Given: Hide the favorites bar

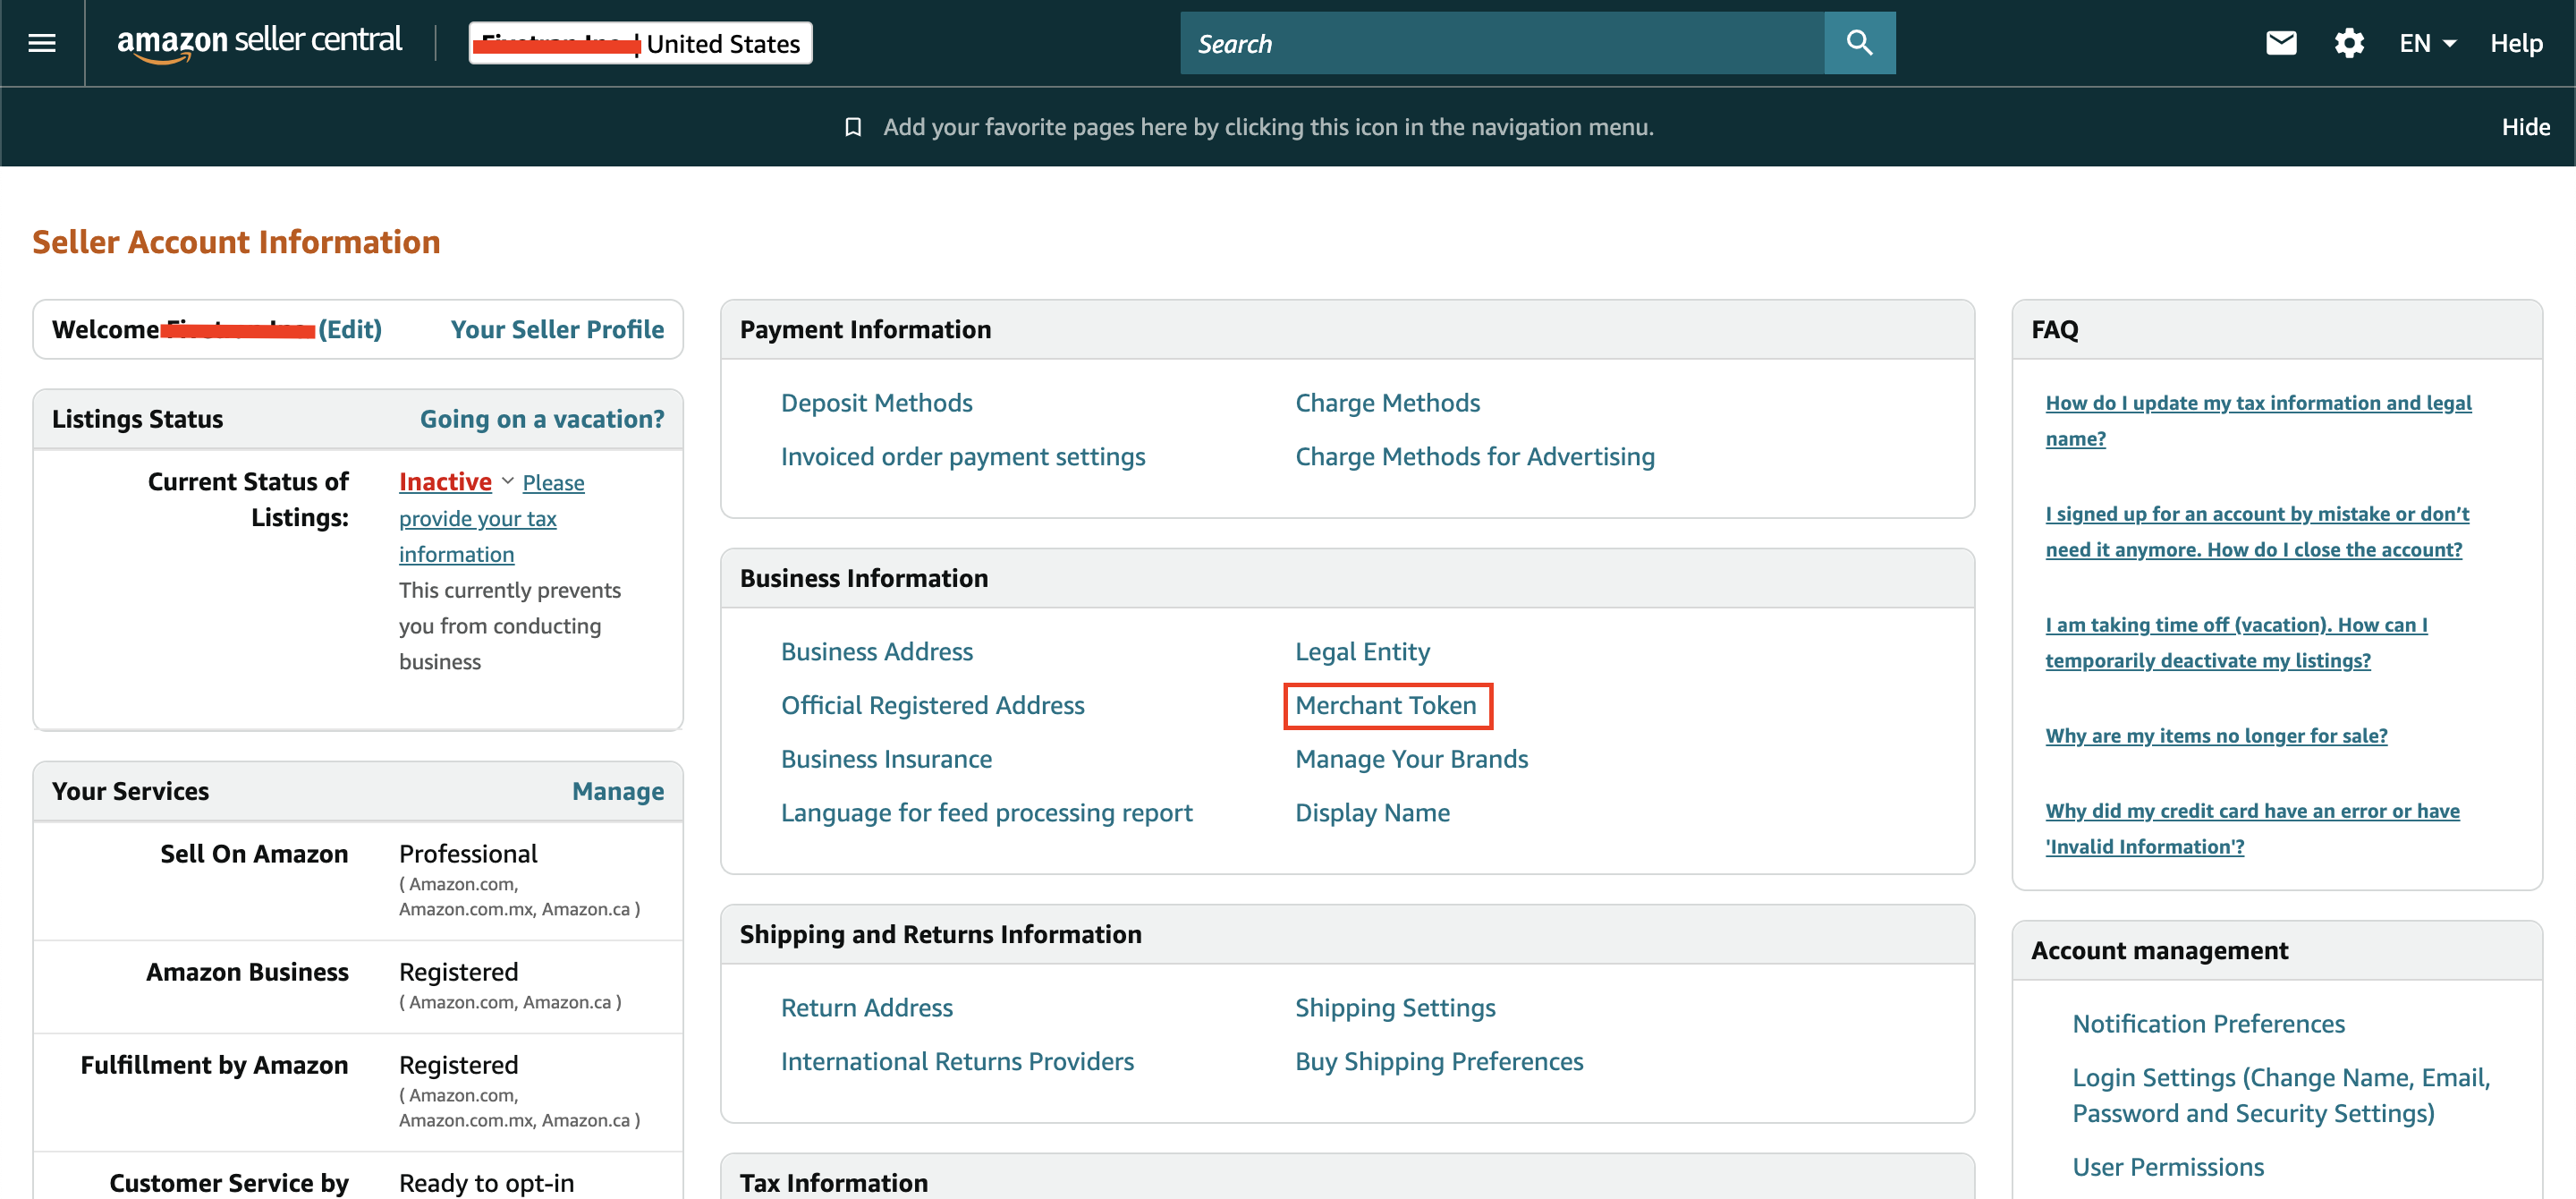Looking at the screenshot, I should [x=2525, y=127].
